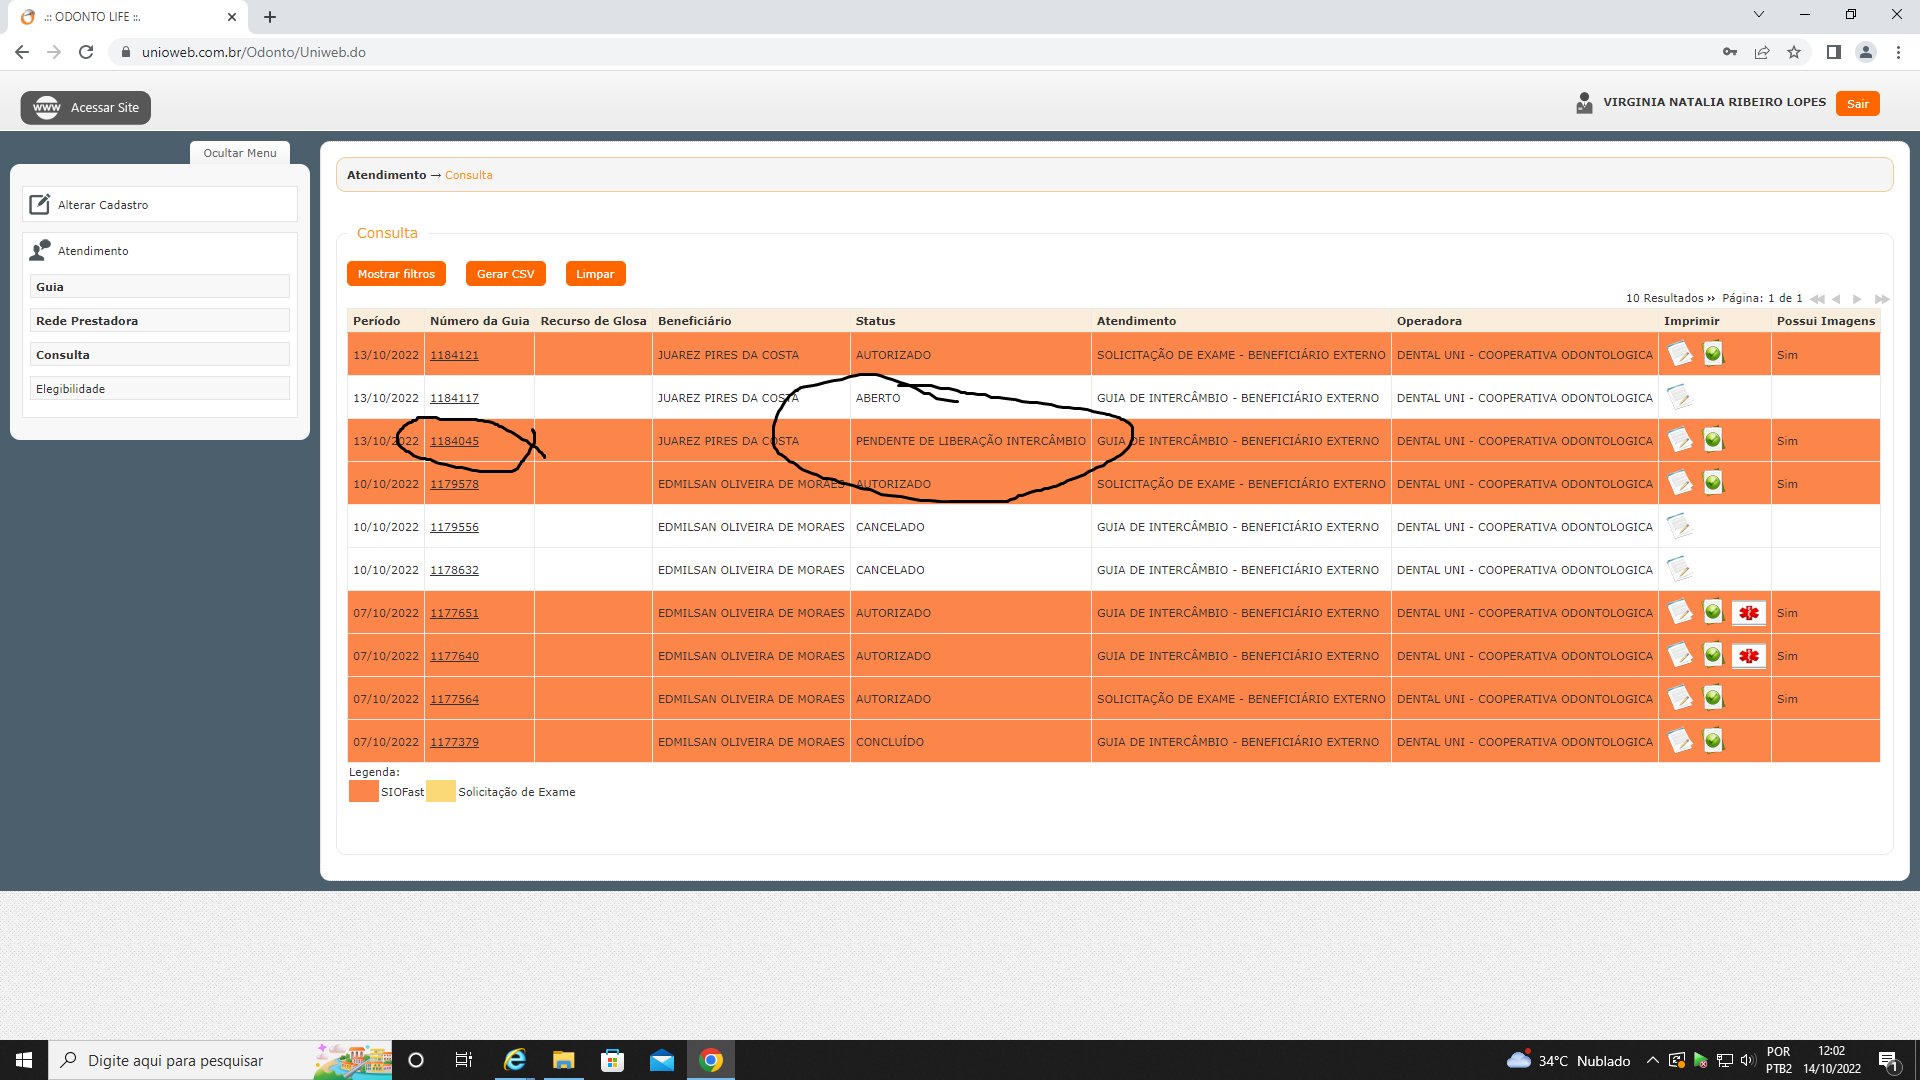Click green check document icon for guide 1184045
This screenshot has width=1920, height=1080.
1713,440
